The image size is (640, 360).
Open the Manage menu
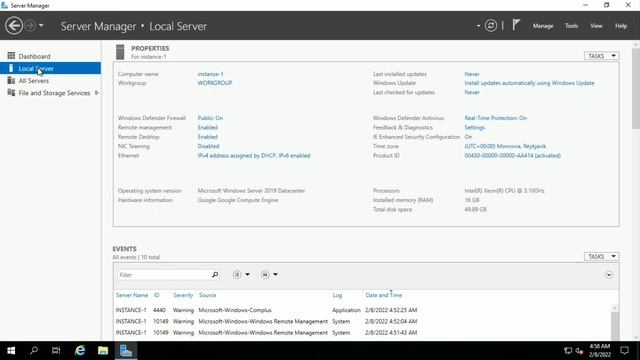[543, 26]
